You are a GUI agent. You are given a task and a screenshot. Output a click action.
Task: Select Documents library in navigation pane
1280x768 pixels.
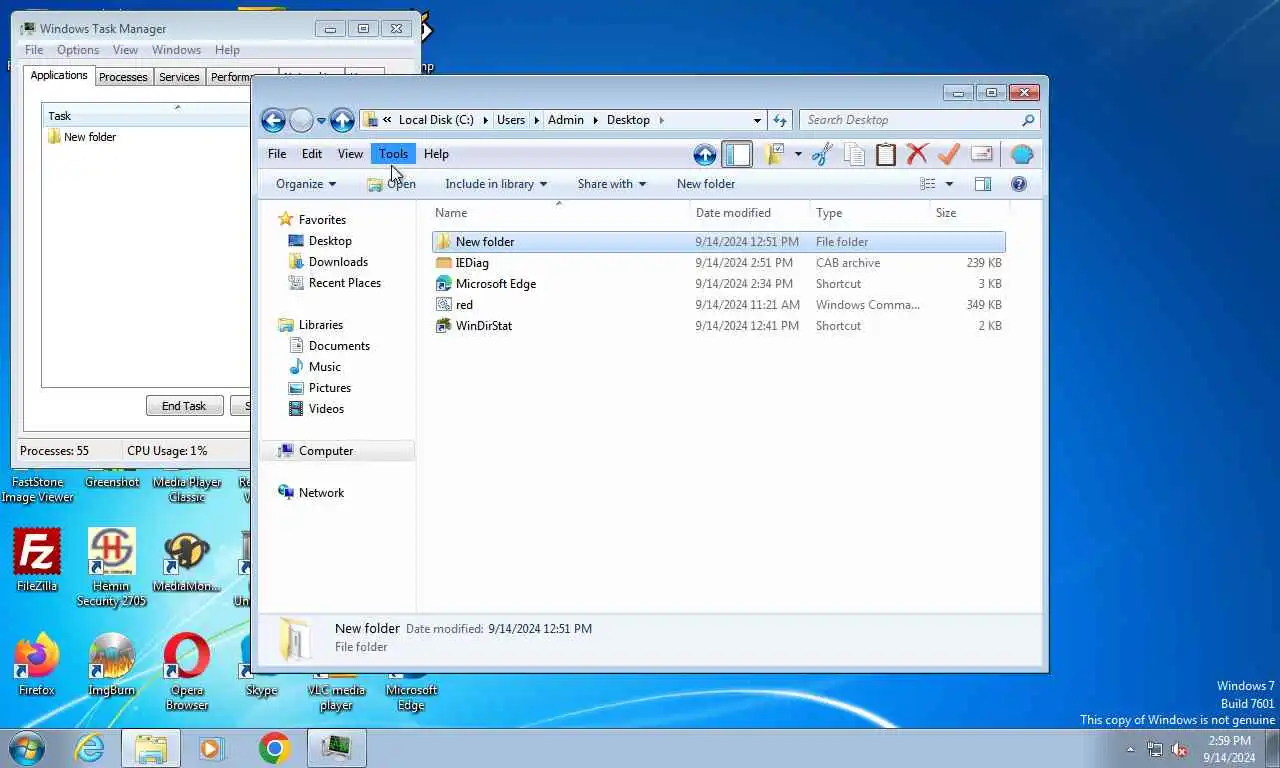[x=339, y=346]
